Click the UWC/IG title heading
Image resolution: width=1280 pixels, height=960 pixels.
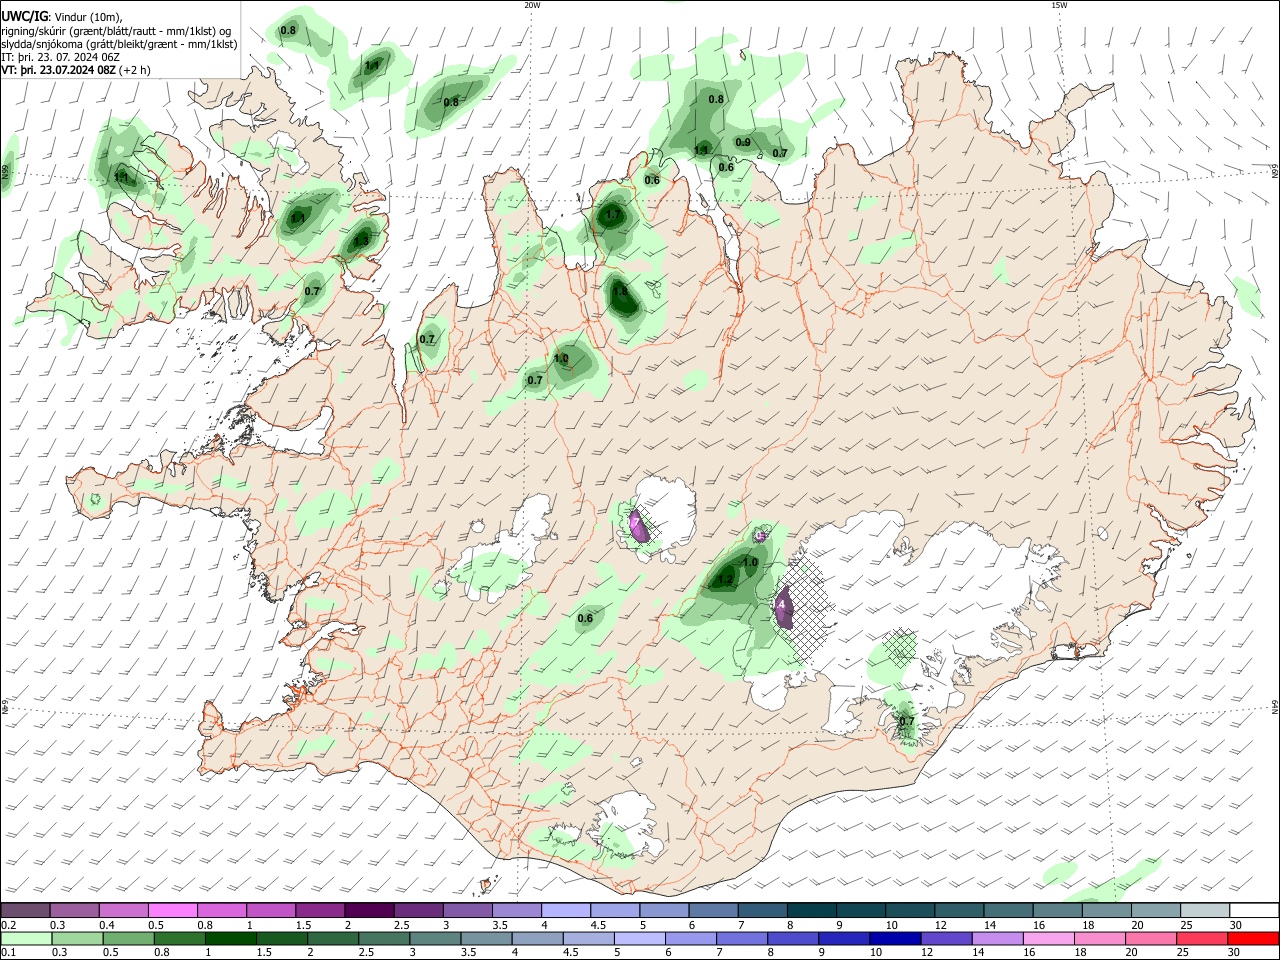25,16
